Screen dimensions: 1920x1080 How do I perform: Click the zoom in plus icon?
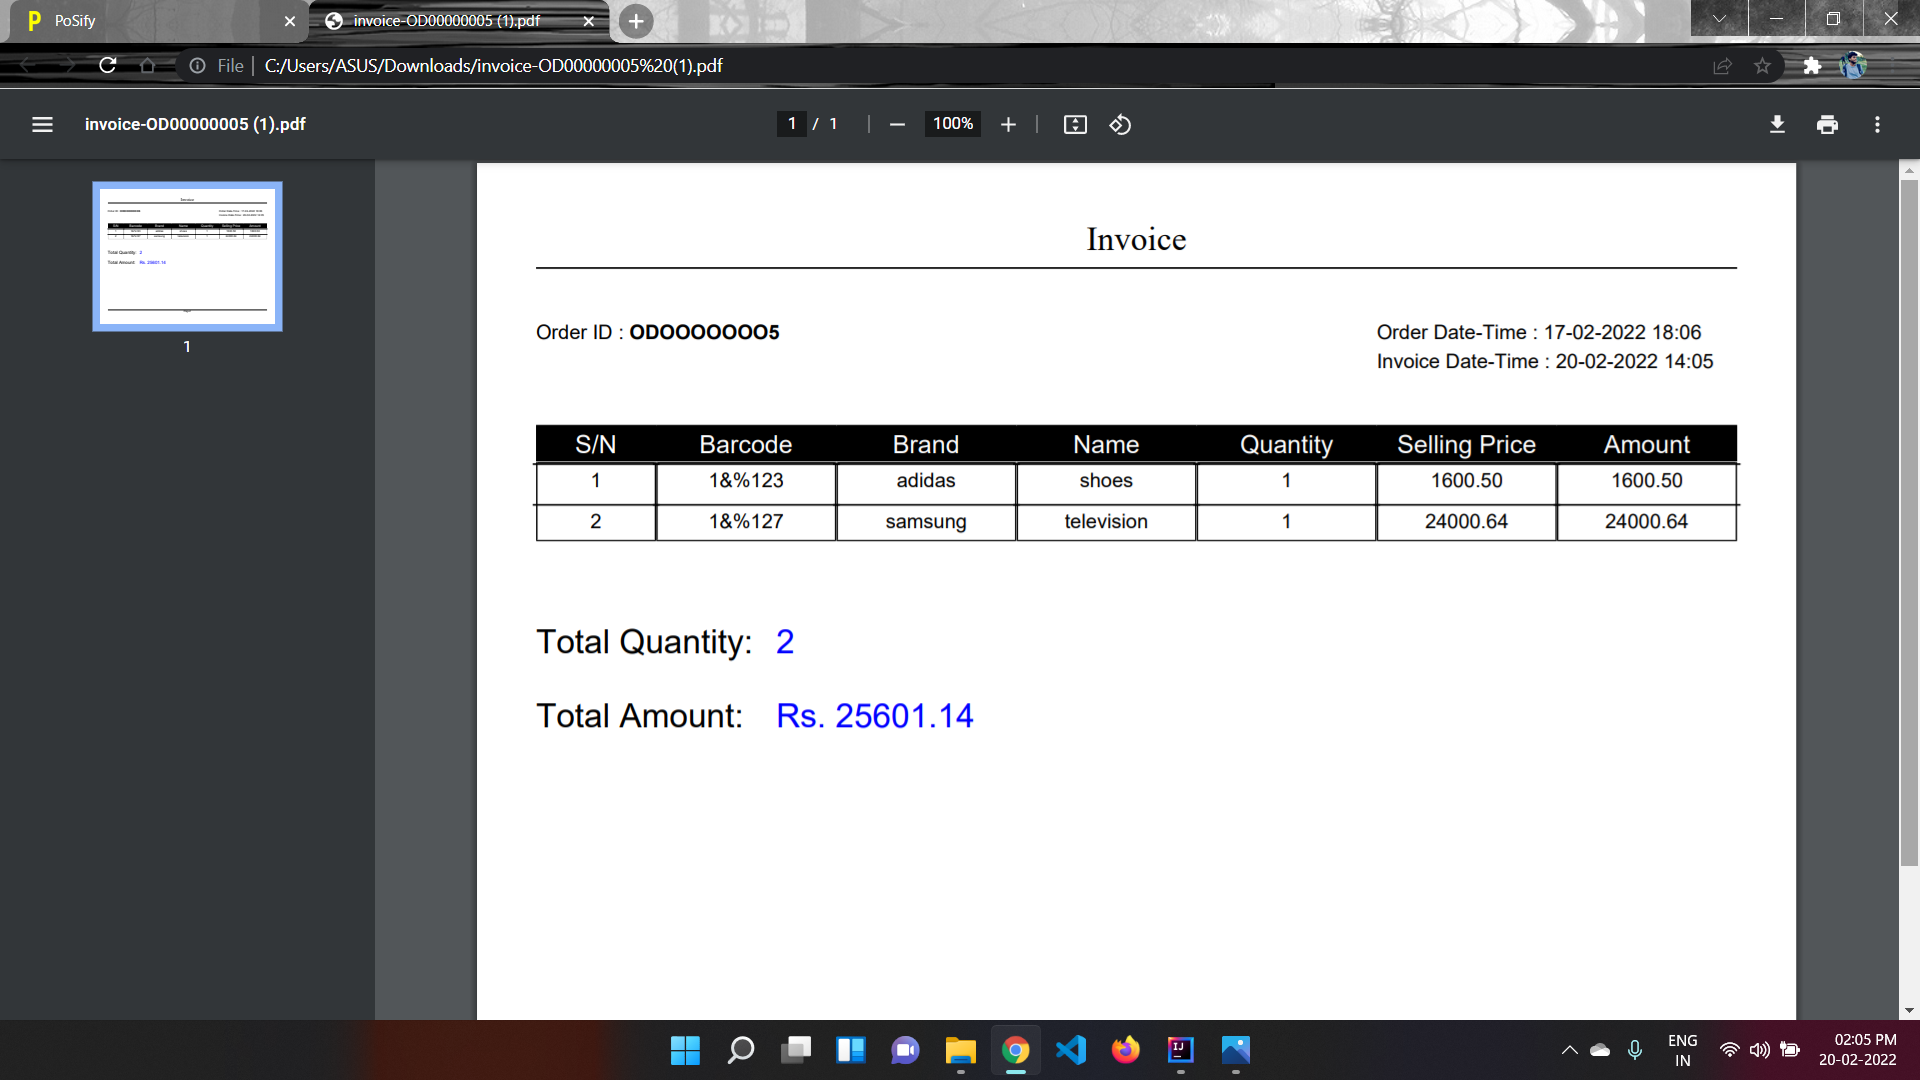pyautogui.click(x=1008, y=124)
